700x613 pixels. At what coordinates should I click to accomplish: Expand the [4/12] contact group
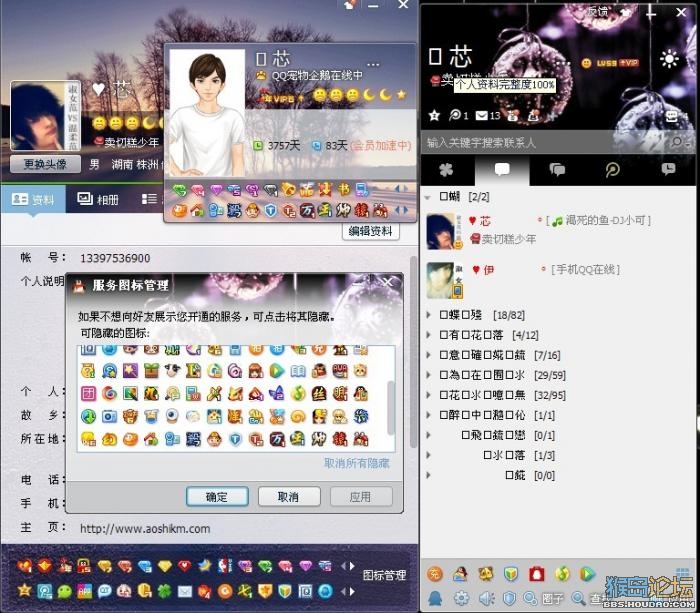click(x=428, y=334)
